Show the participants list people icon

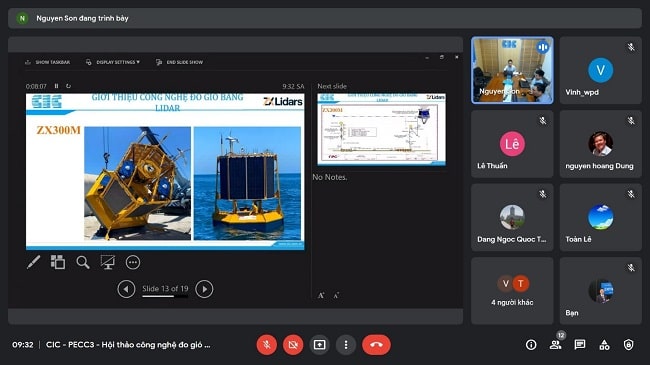pos(555,345)
